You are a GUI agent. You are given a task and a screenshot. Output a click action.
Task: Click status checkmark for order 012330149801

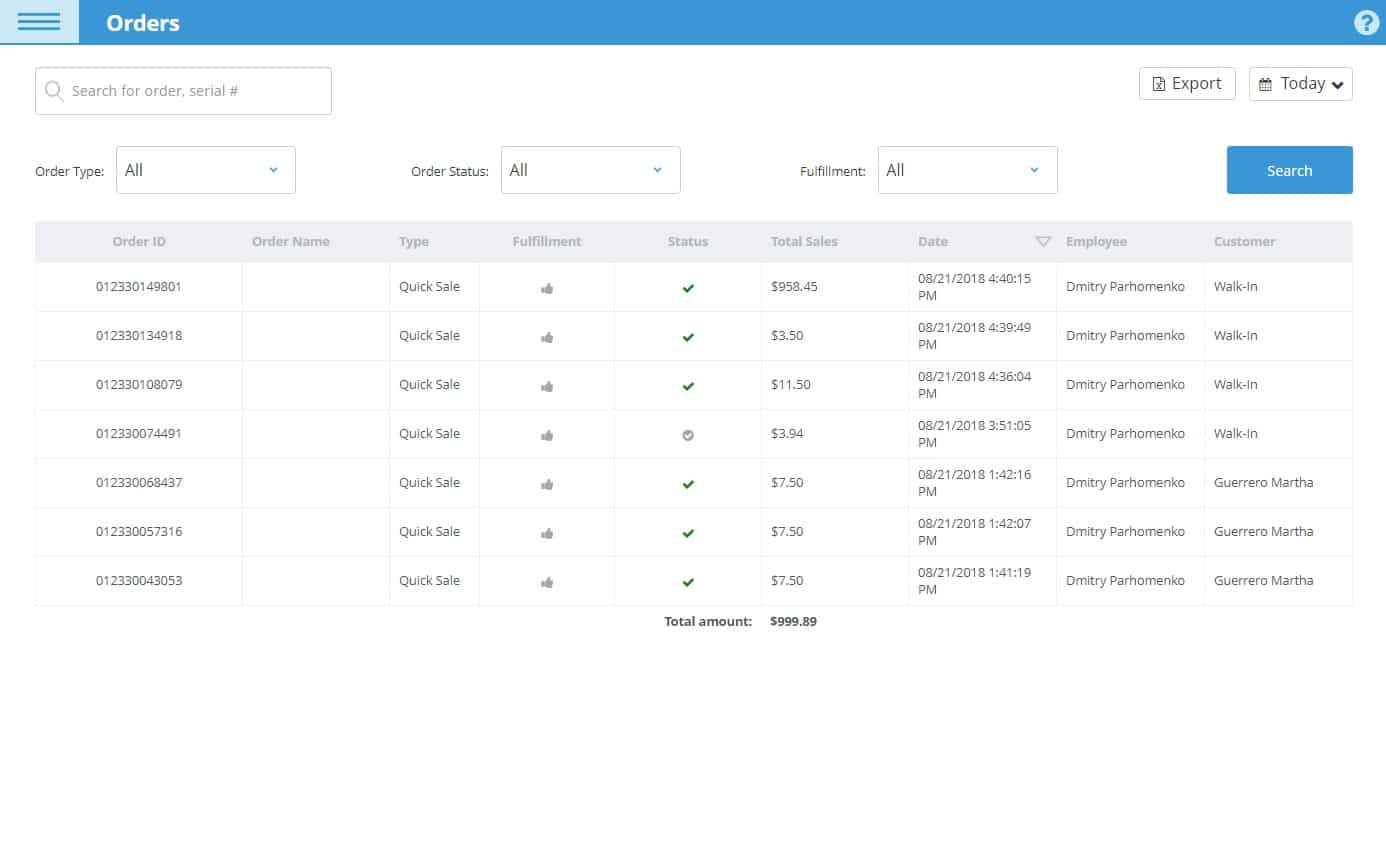pos(688,288)
